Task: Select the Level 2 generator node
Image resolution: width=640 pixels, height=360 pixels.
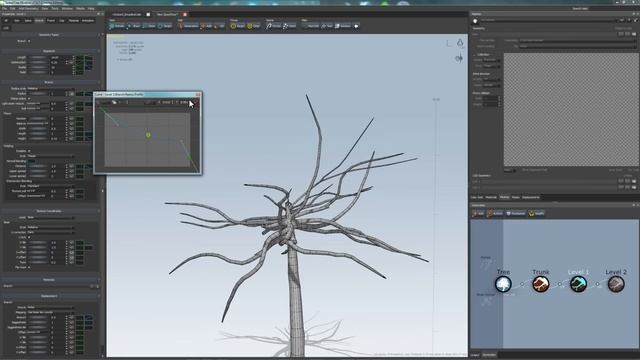Action: coord(616,284)
